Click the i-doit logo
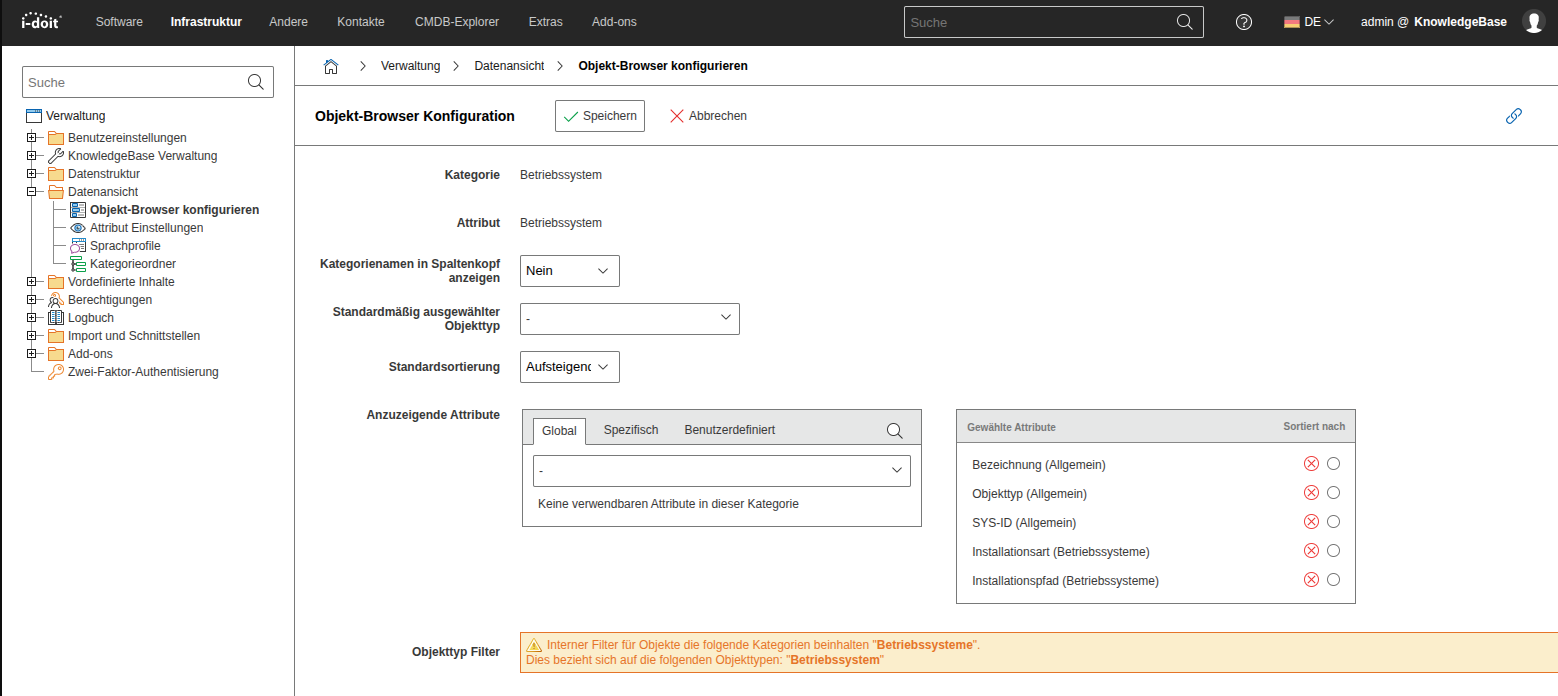1558x696 pixels. point(41,22)
